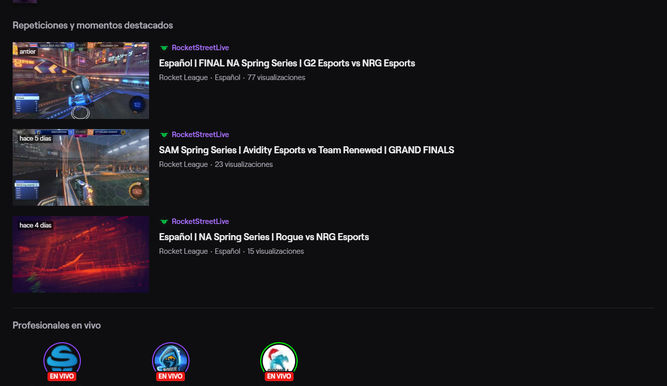Click 'Español' tag under Rogue vs NRG Esports
Viewport: 667px width, 386px height.
pos(227,251)
